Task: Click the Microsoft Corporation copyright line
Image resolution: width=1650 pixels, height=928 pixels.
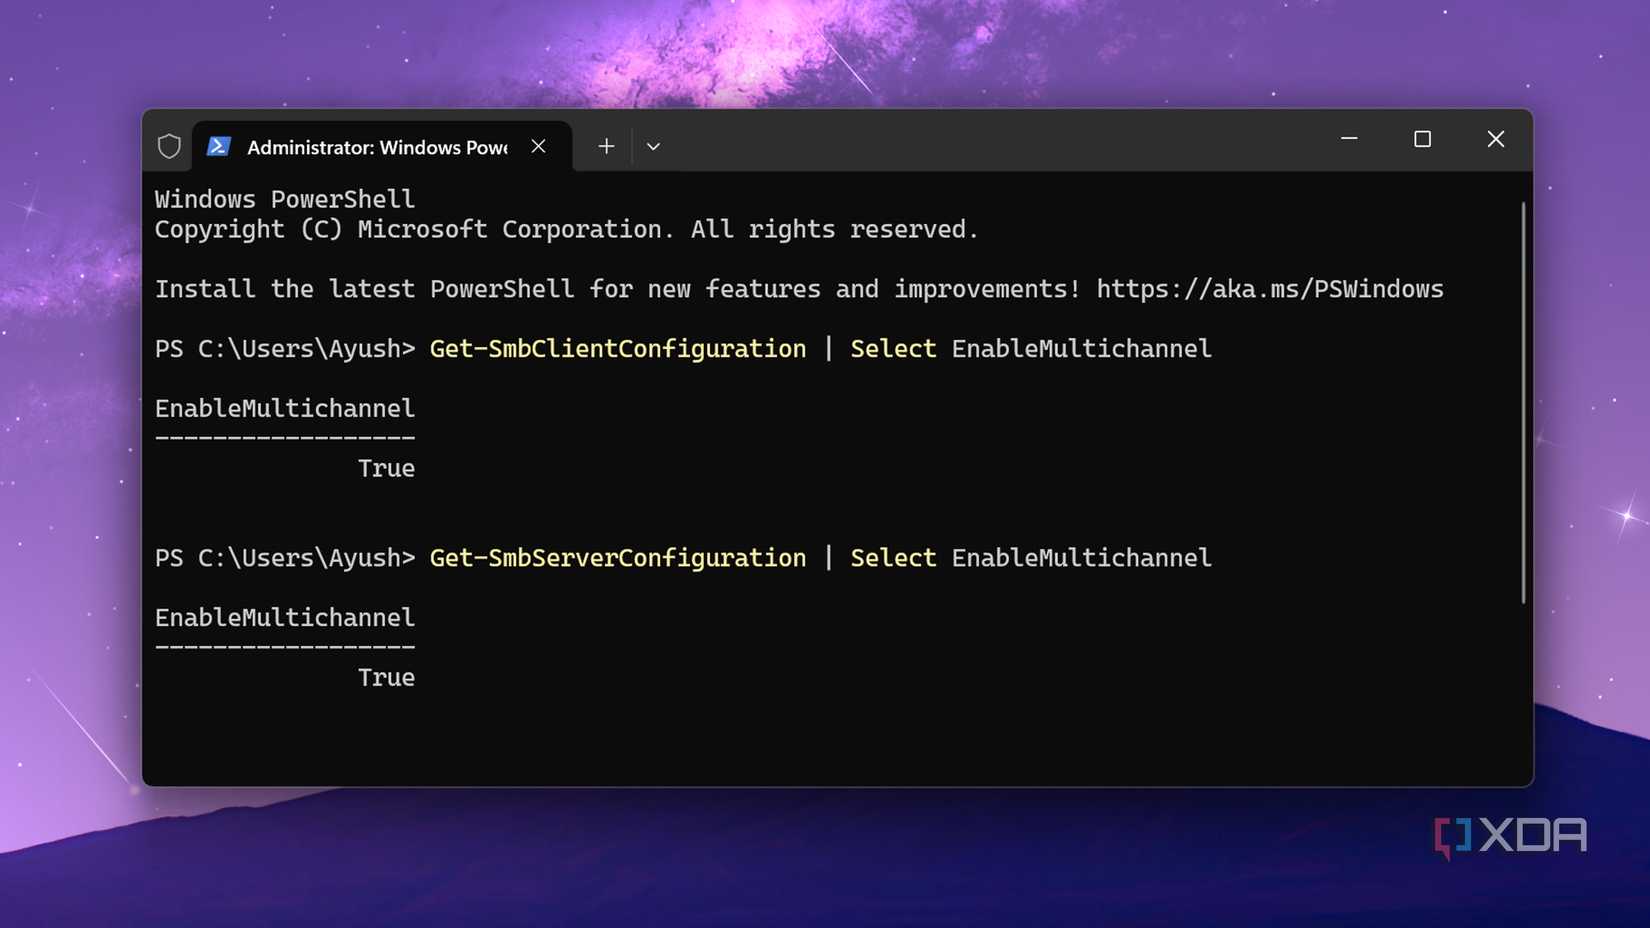Action: (x=565, y=229)
